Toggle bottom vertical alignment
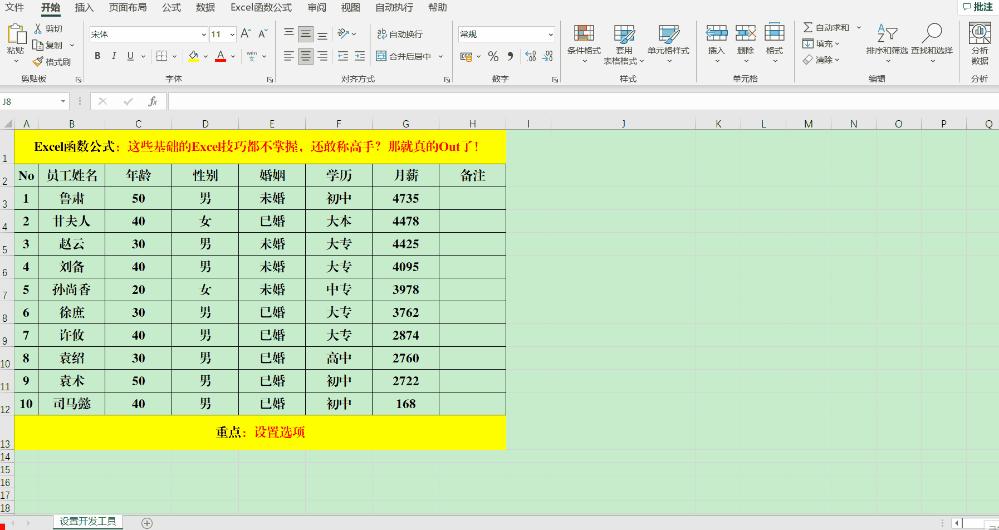 (x=323, y=34)
